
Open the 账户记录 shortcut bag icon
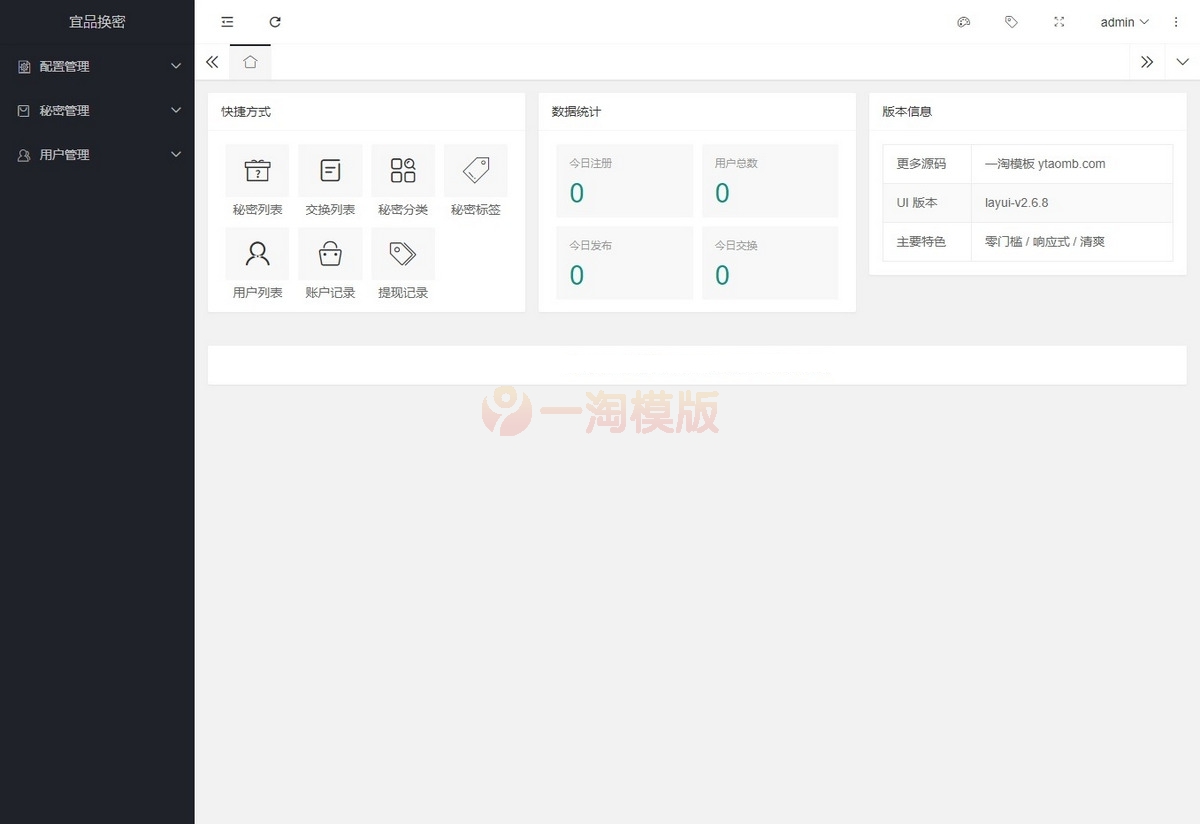[330, 254]
